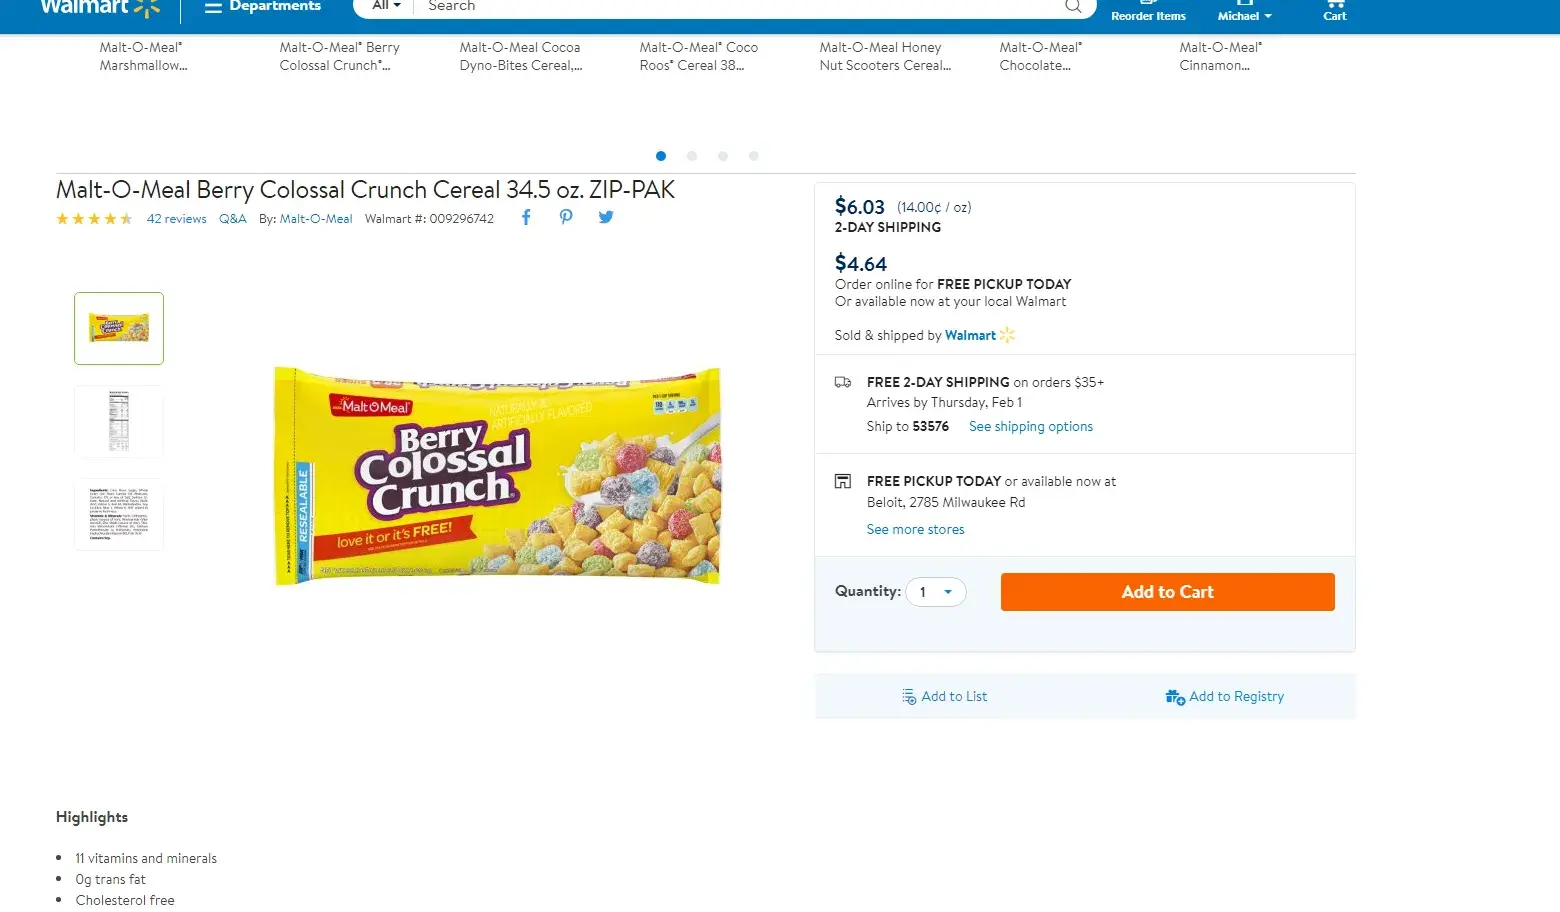Open the See shipping options link
The image size is (1560, 912).
click(x=1030, y=427)
